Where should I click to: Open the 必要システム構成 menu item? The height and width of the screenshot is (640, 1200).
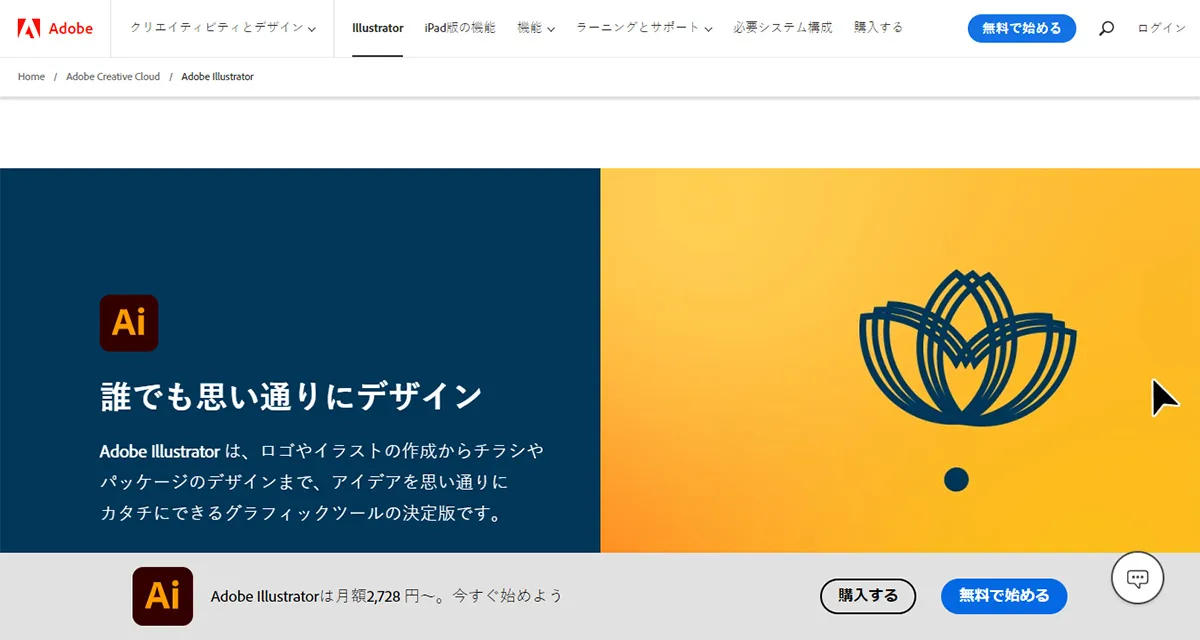pos(782,28)
